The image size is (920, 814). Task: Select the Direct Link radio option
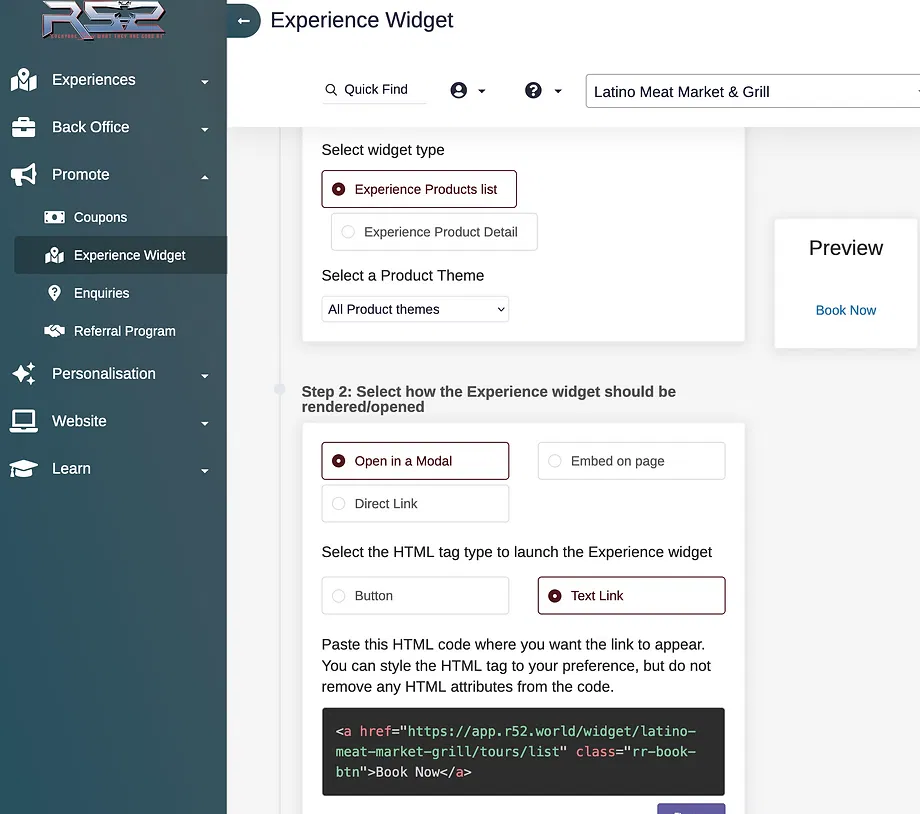point(339,504)
